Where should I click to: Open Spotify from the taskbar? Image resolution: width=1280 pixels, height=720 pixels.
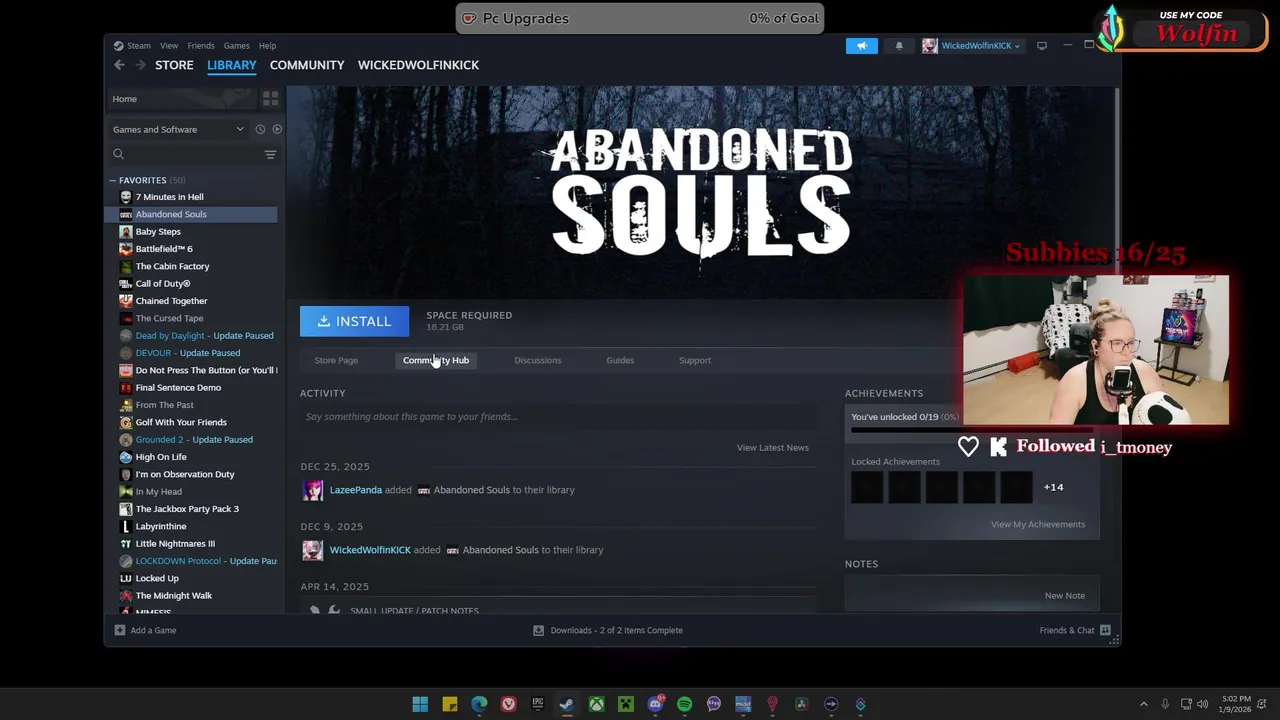coord(684,704)
